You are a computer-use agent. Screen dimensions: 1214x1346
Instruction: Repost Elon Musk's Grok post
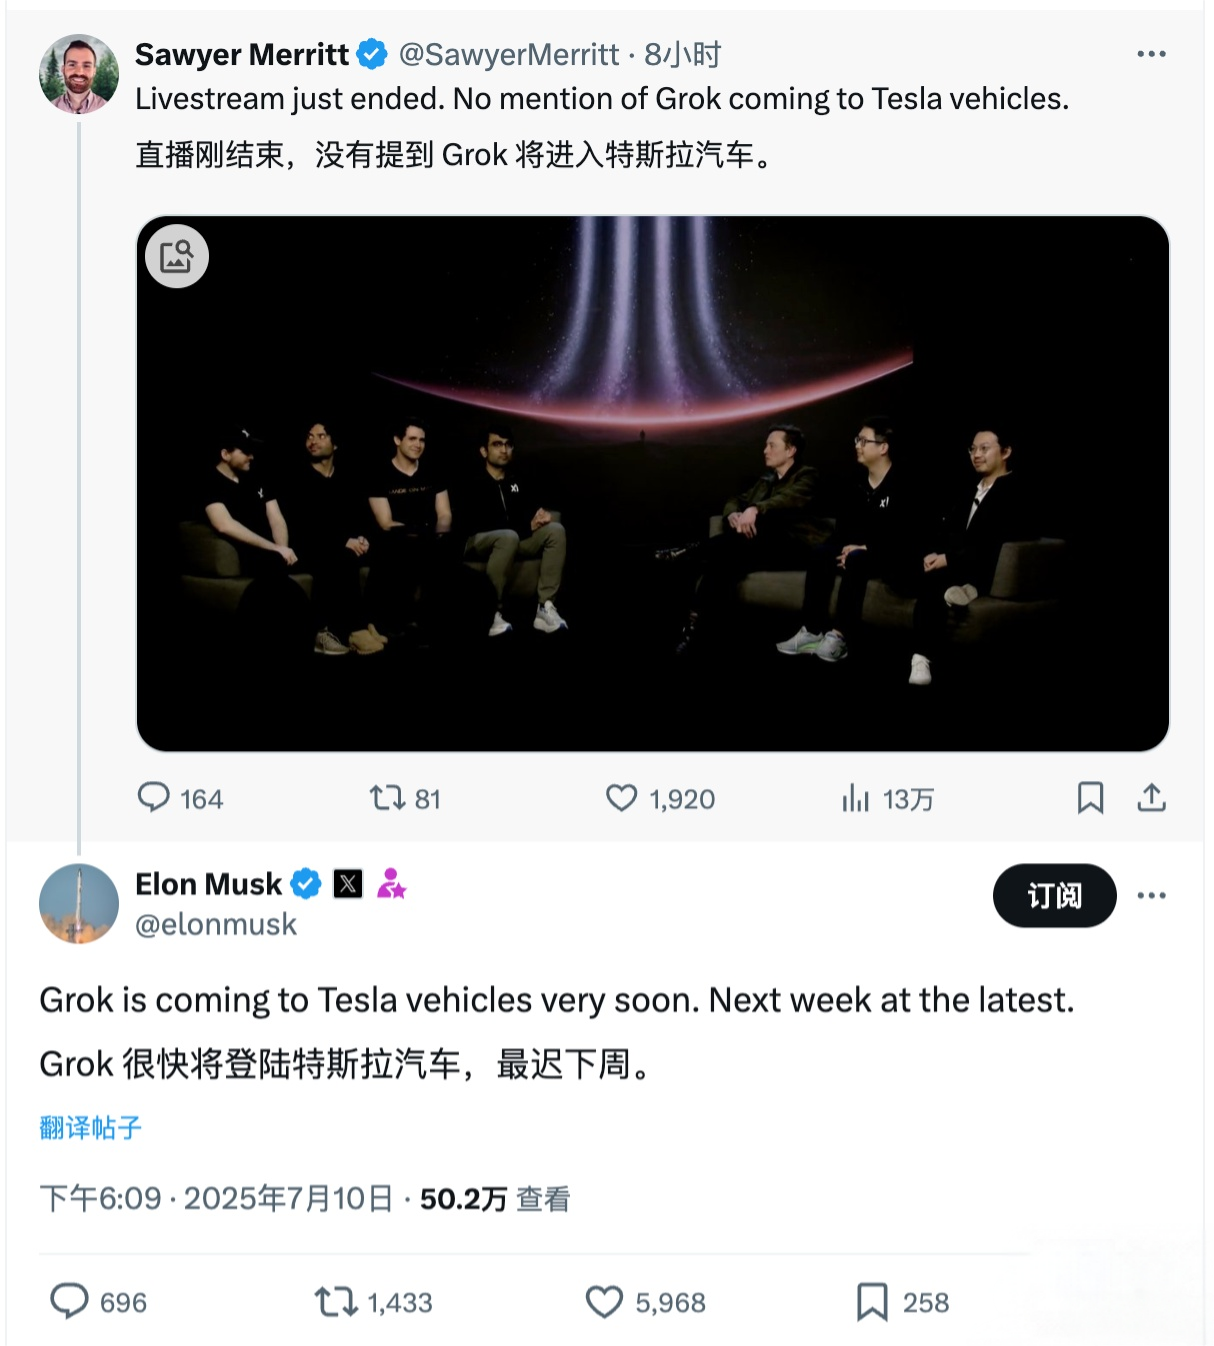pos(336,1302)
